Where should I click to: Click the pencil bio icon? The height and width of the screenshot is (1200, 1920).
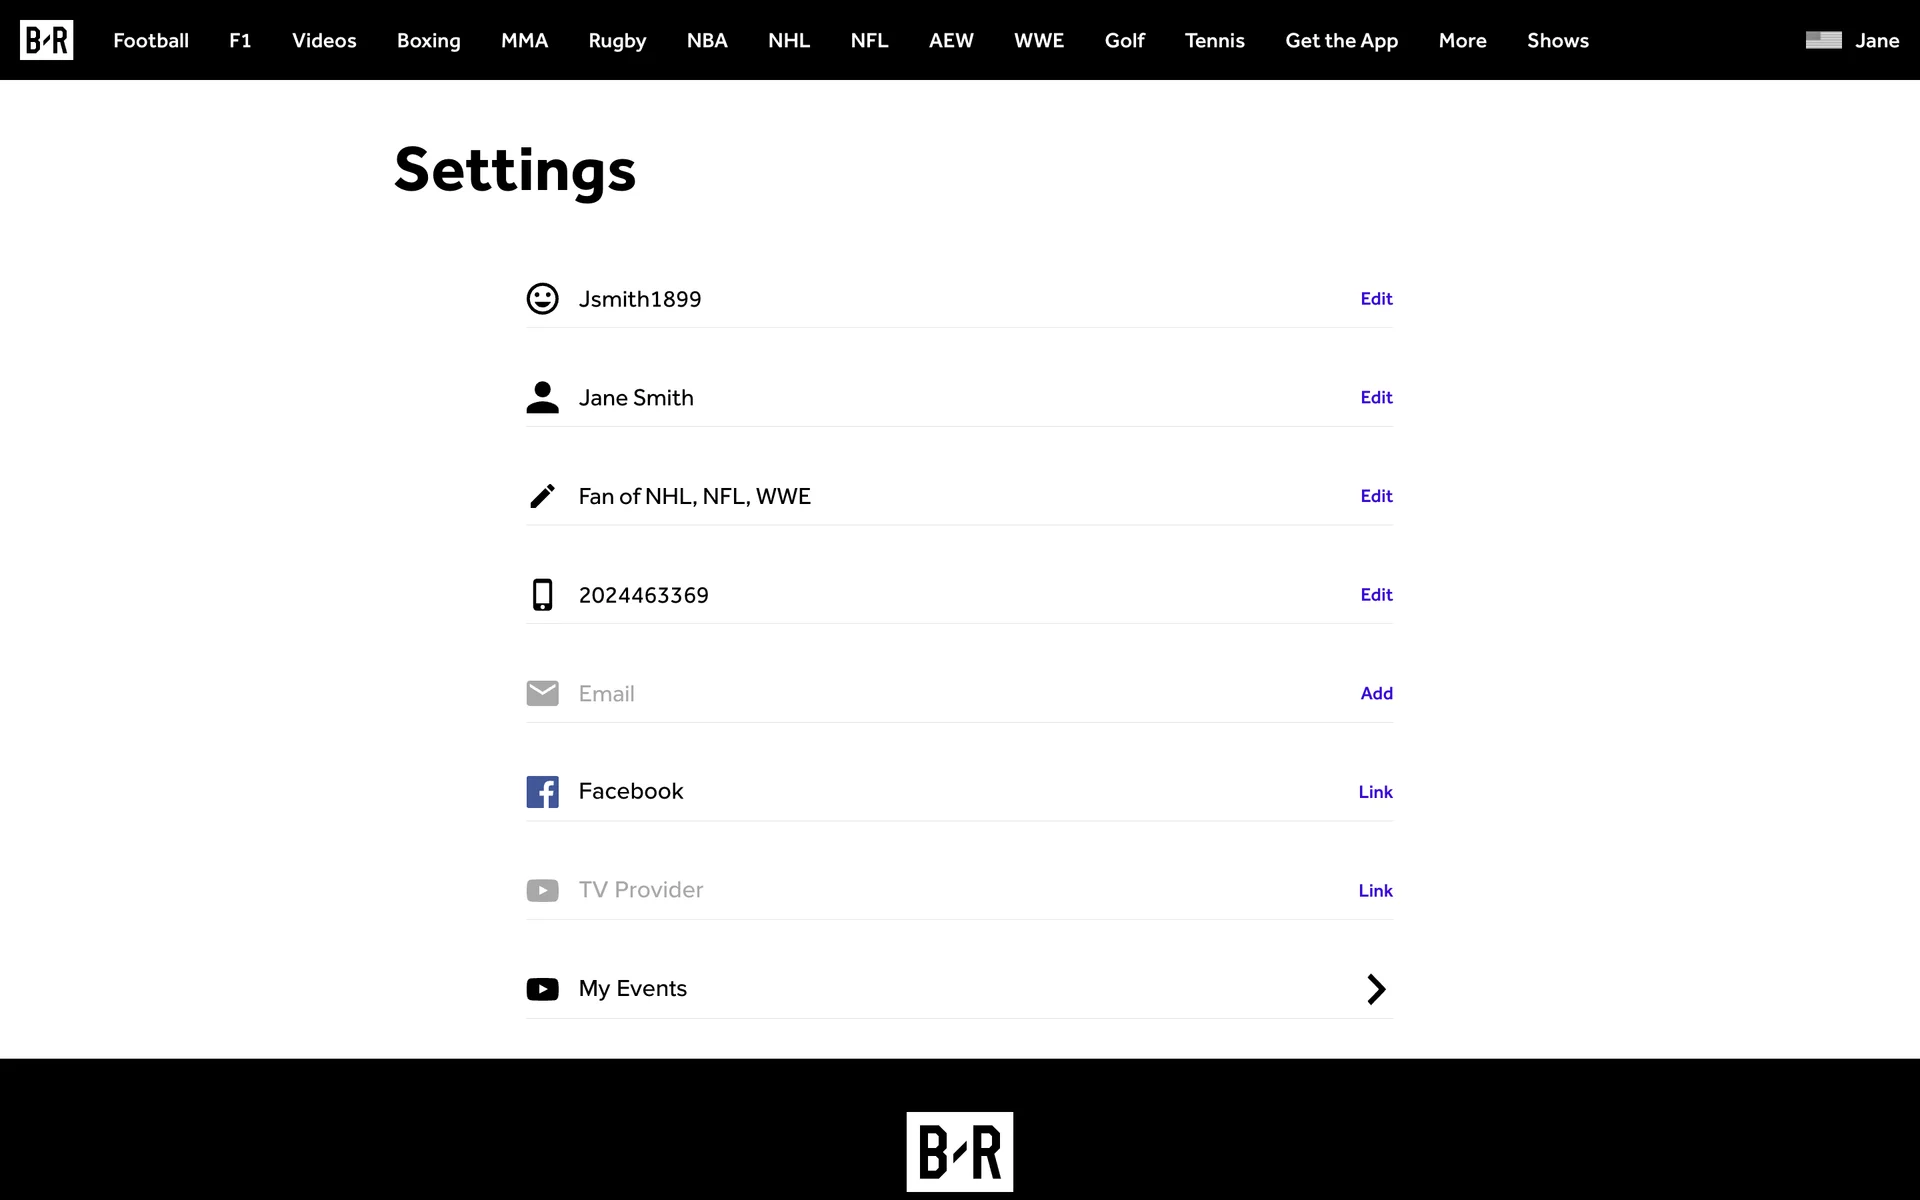542,496
